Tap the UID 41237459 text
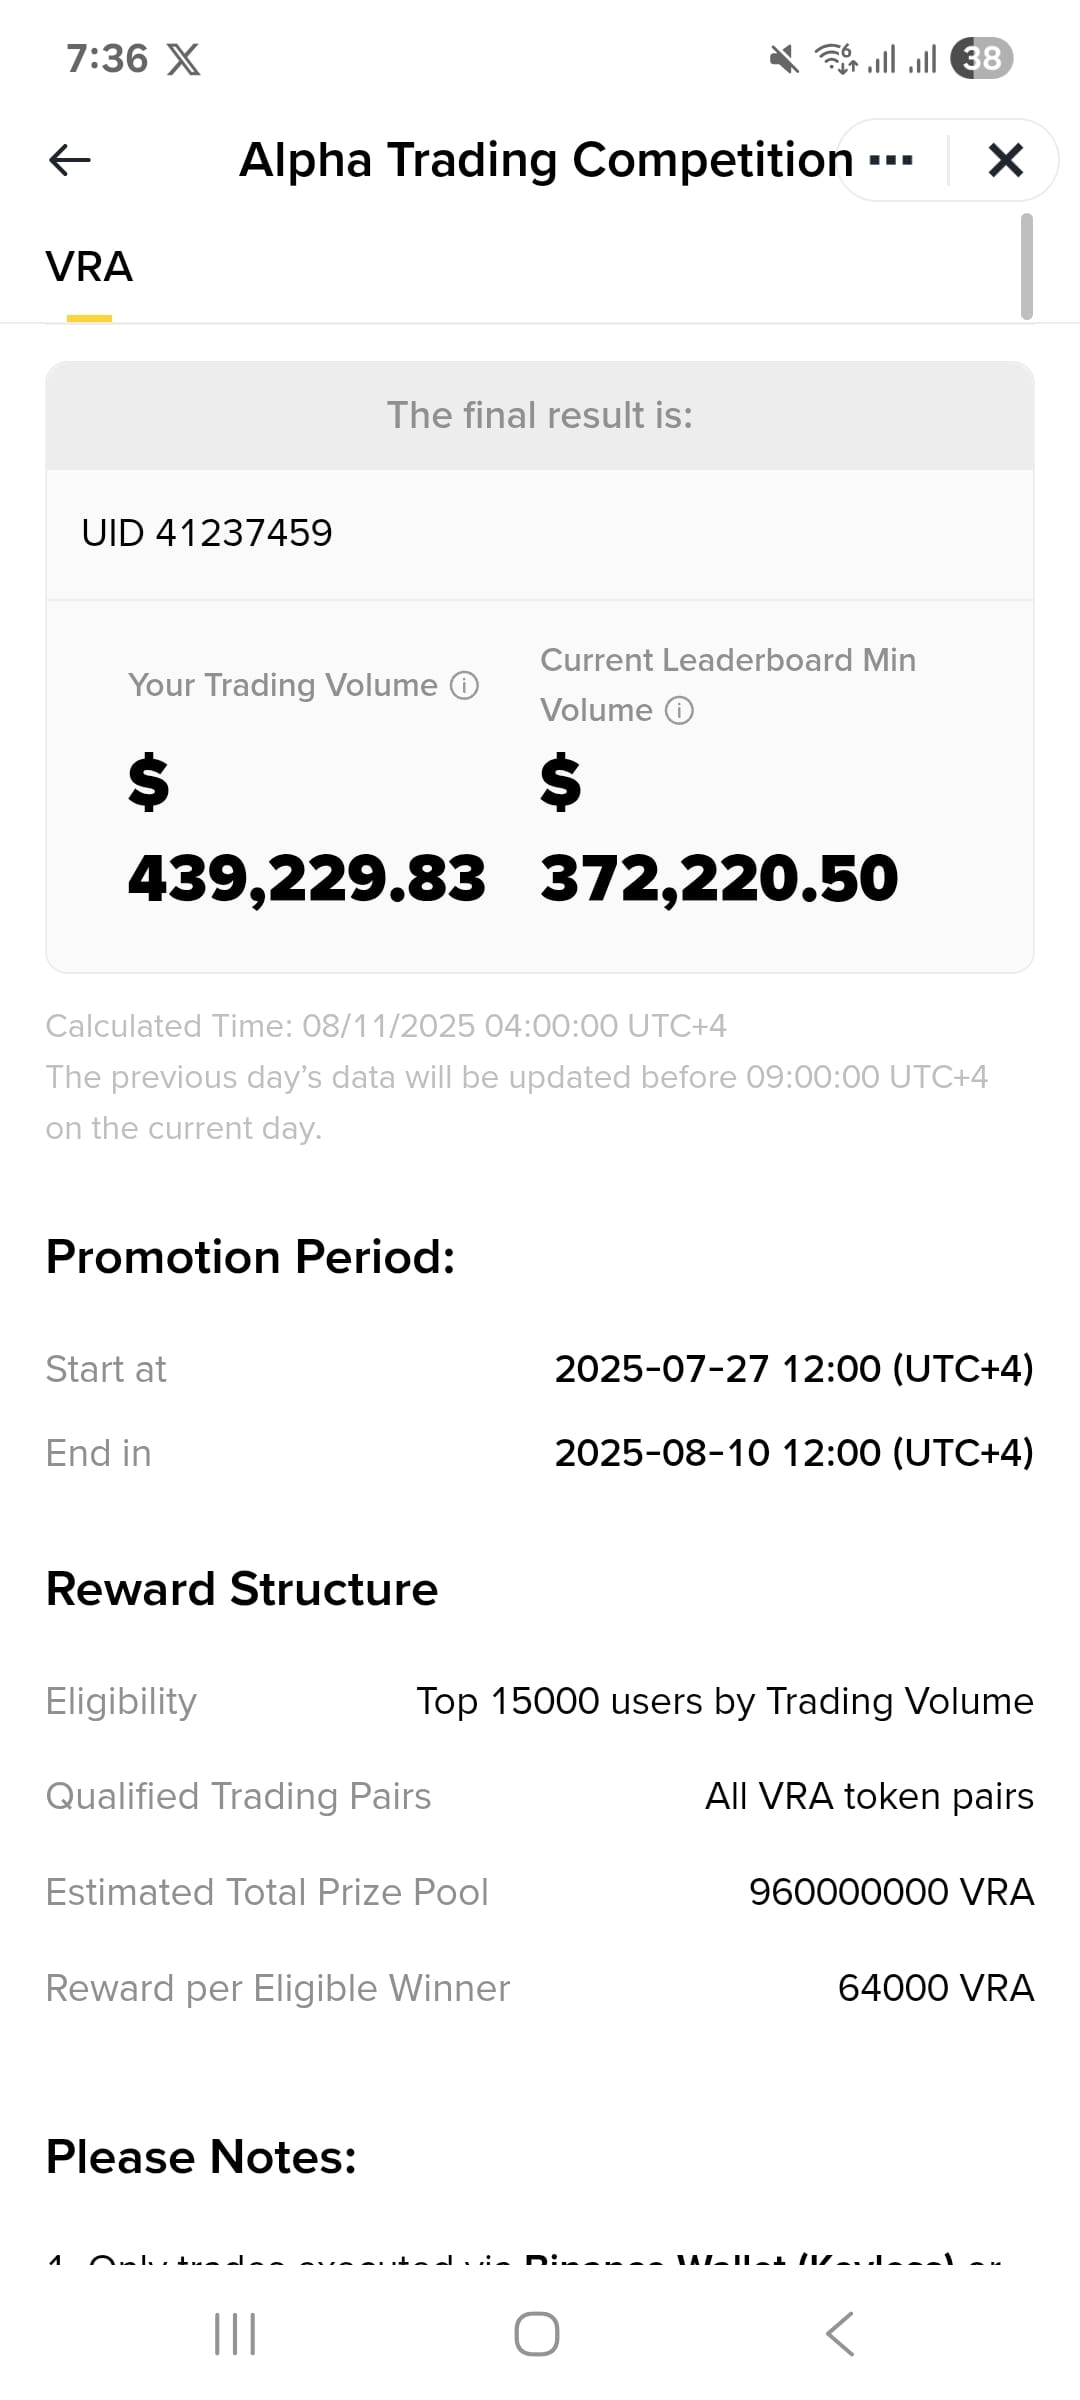 tap(207, 533)
